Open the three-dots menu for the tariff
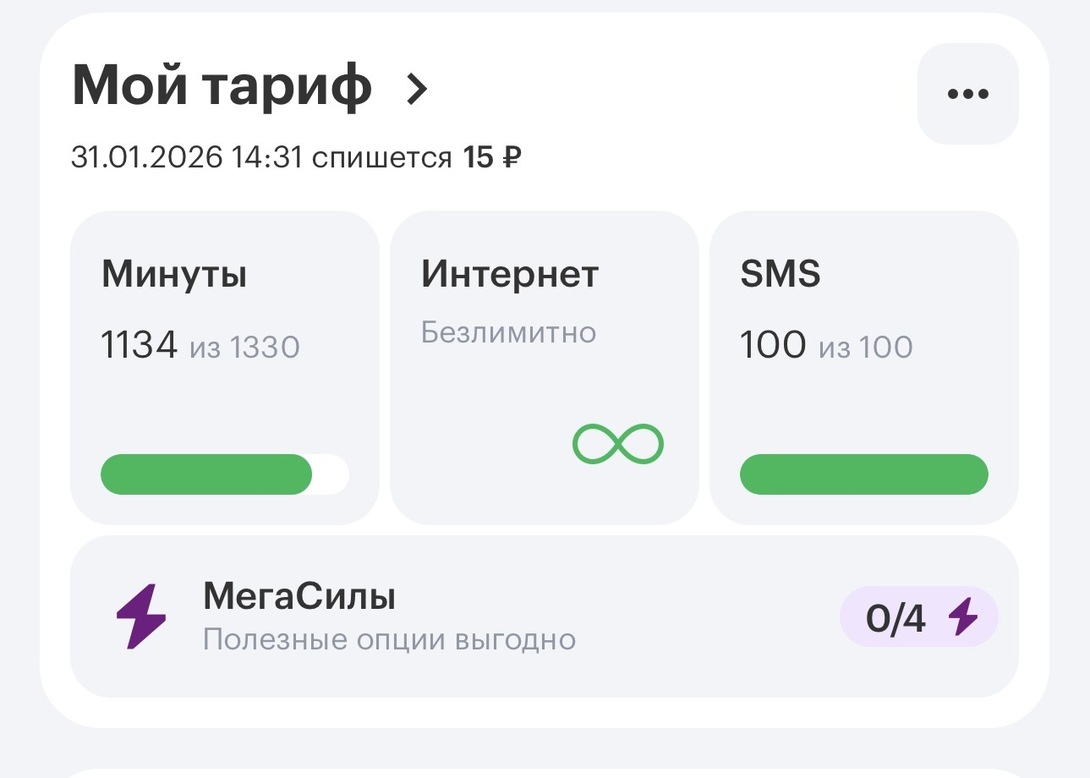 [967, 94]
